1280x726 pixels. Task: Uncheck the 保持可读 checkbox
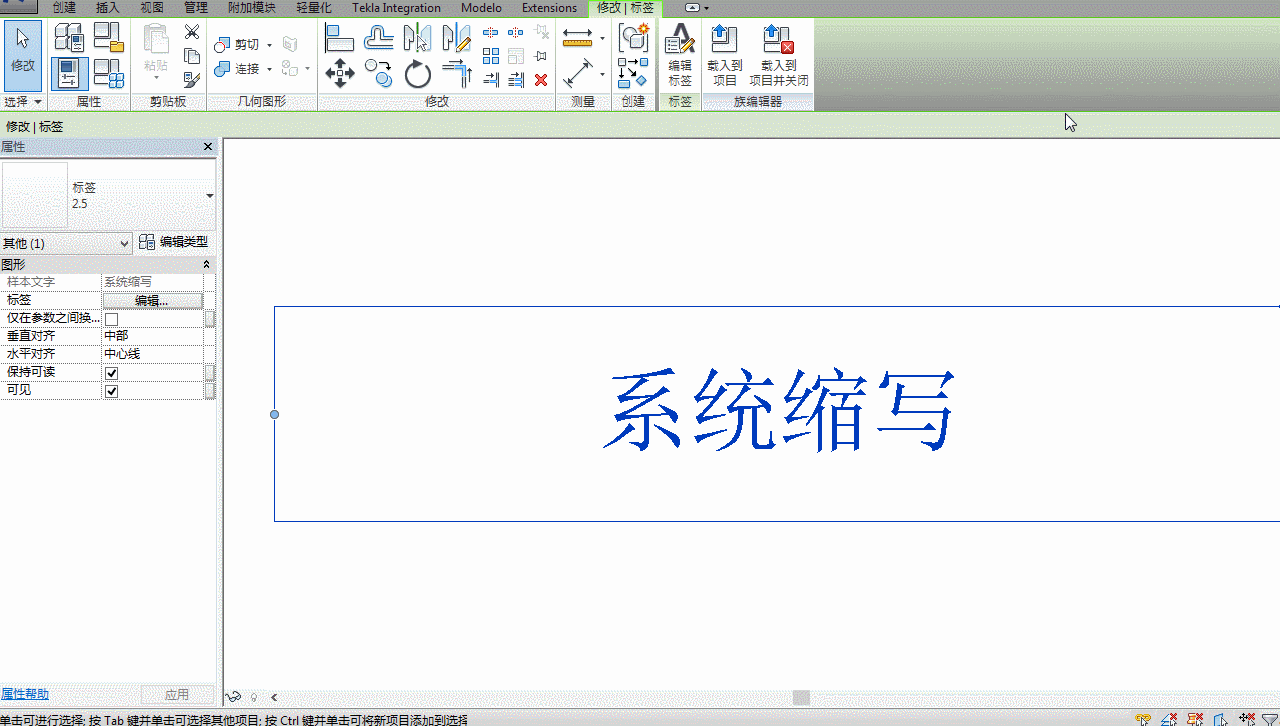coord(112,373)
